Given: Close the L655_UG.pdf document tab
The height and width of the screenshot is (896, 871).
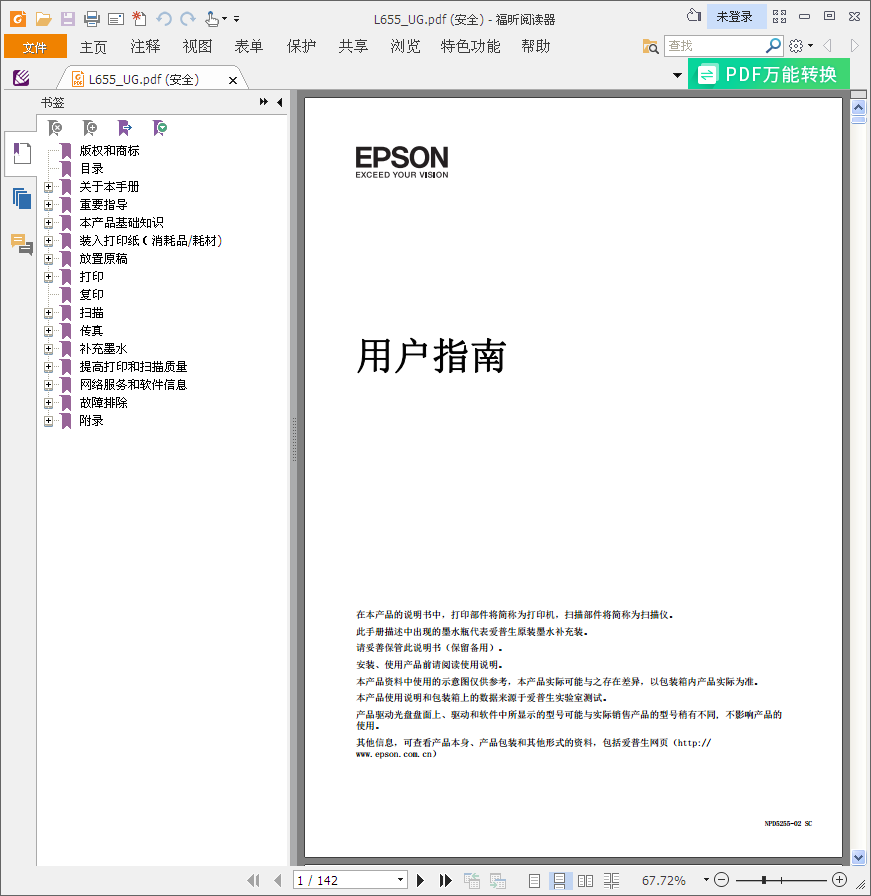Looking at the screenshot, I should (233, 81).
